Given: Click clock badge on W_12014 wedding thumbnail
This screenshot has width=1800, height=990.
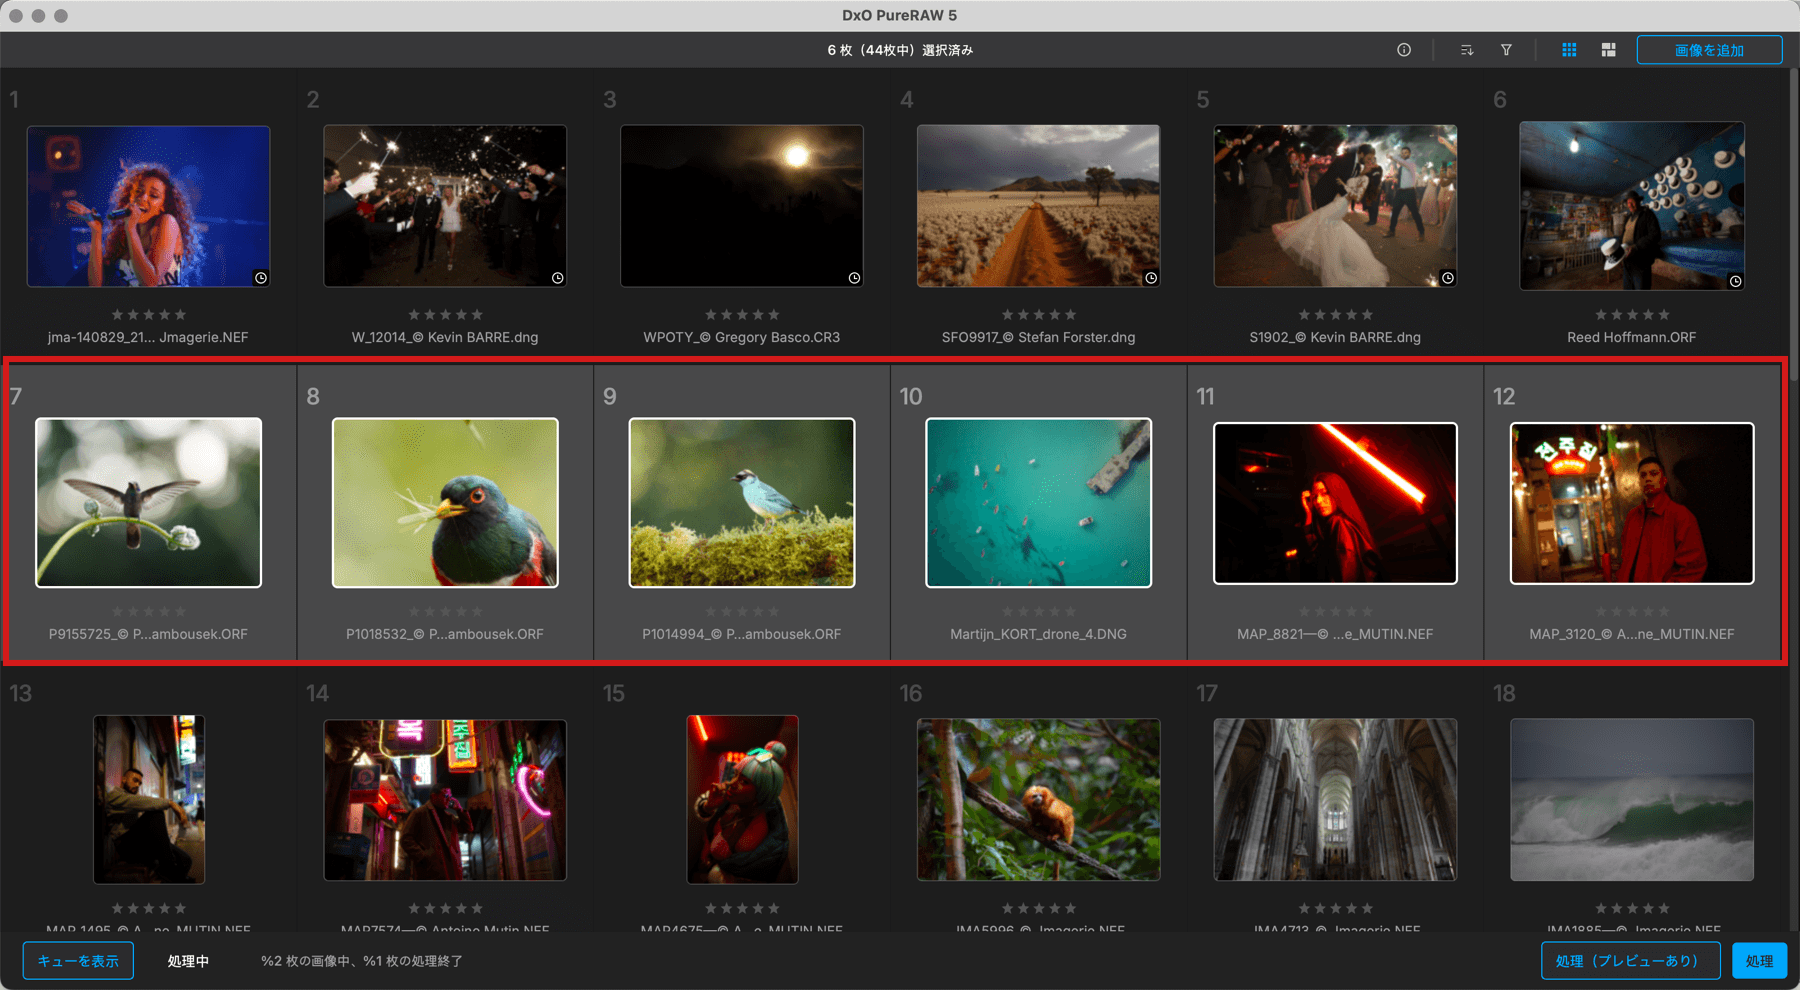Looking at the screenshot, I should pyautogui.click(x=558, y=278).
